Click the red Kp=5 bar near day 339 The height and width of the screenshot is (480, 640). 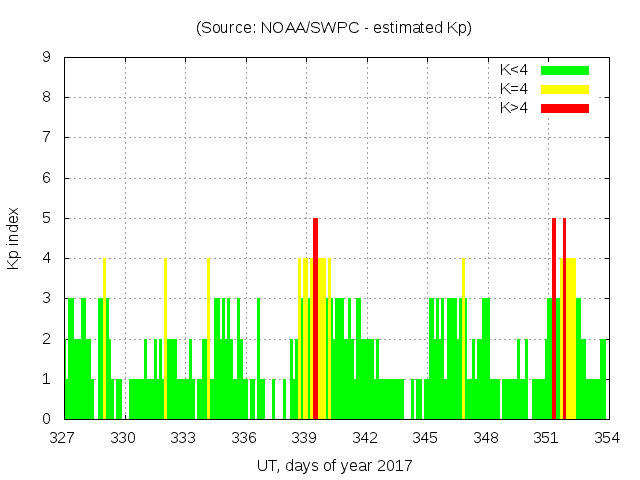click(315, 320)
